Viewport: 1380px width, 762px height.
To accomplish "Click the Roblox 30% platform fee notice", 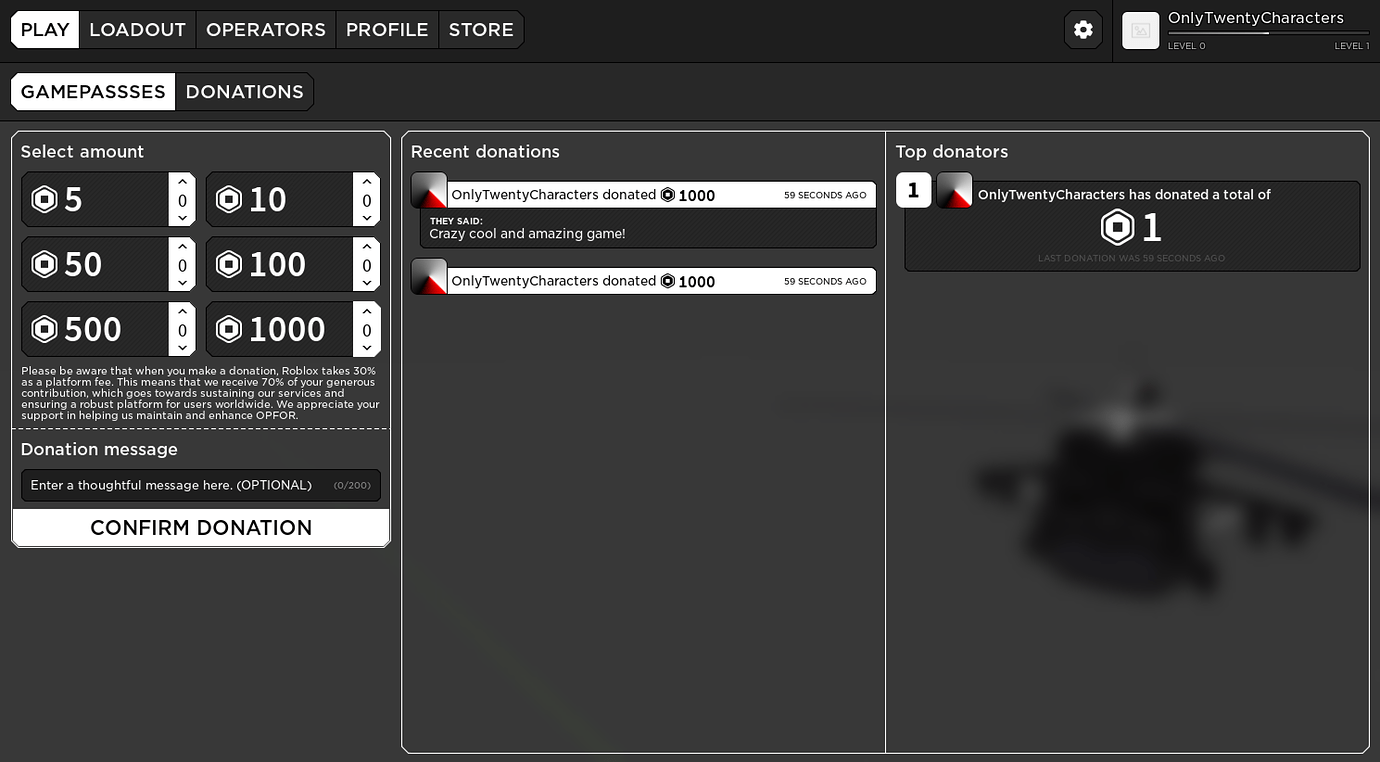I will pyautogui.click(x=200, y=393).
